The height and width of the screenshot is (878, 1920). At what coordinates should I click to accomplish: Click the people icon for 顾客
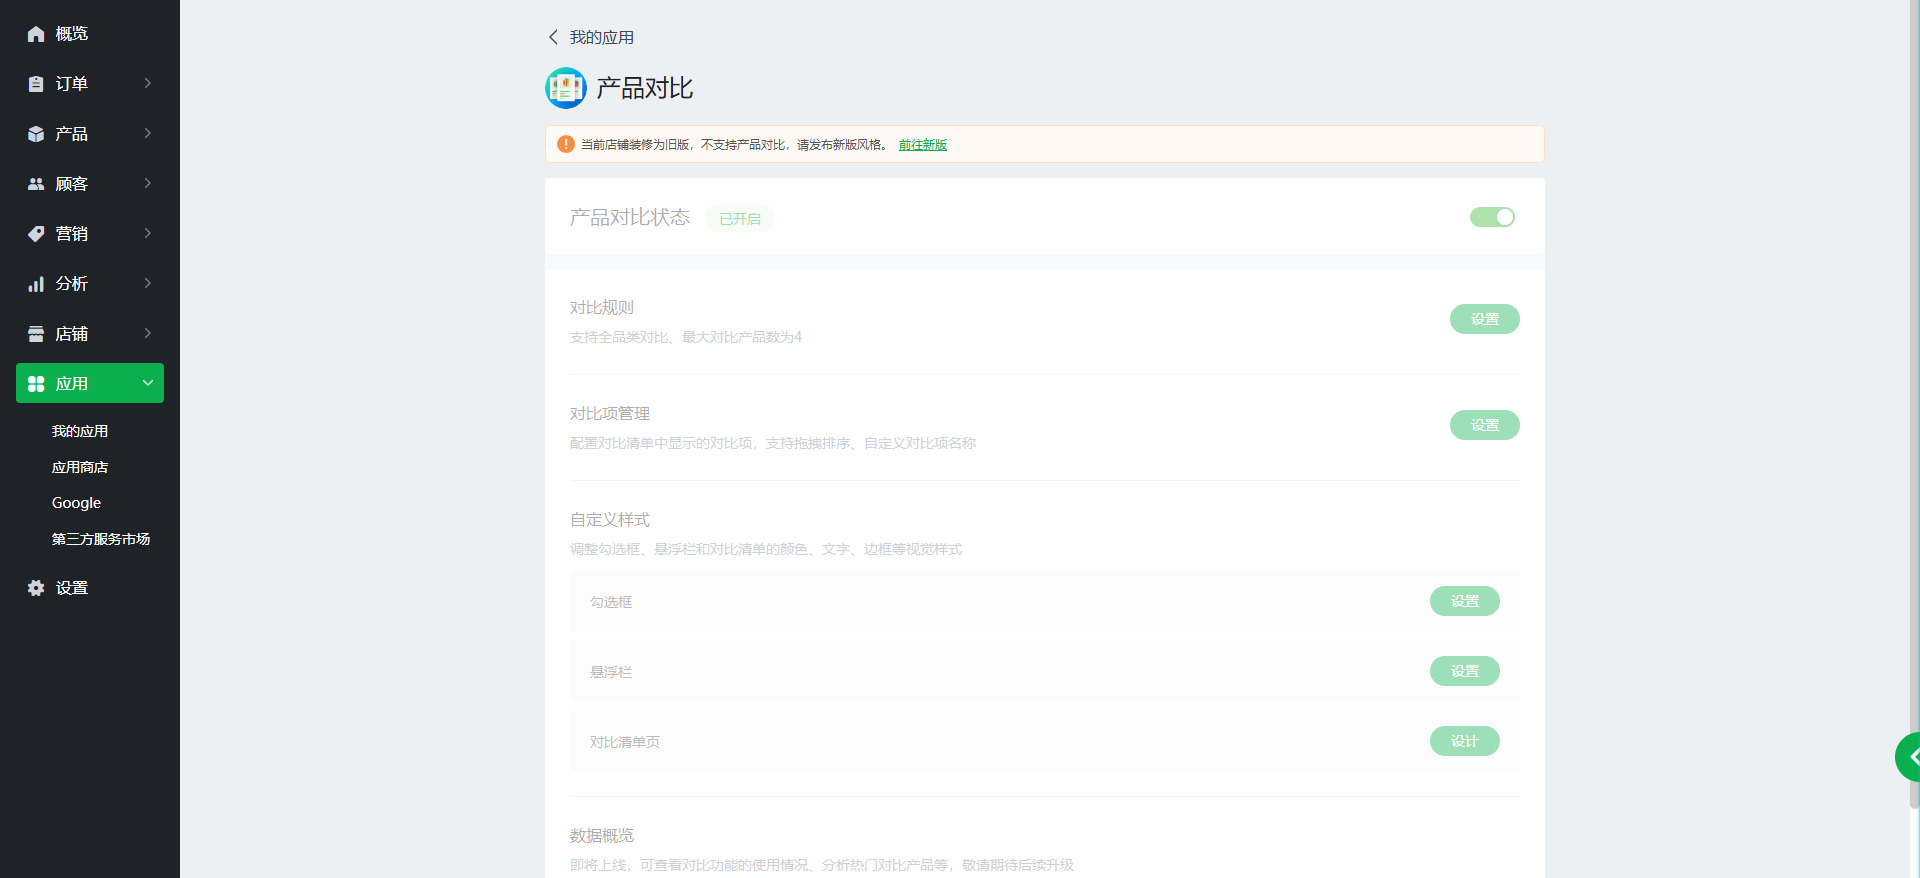[36, 184]
